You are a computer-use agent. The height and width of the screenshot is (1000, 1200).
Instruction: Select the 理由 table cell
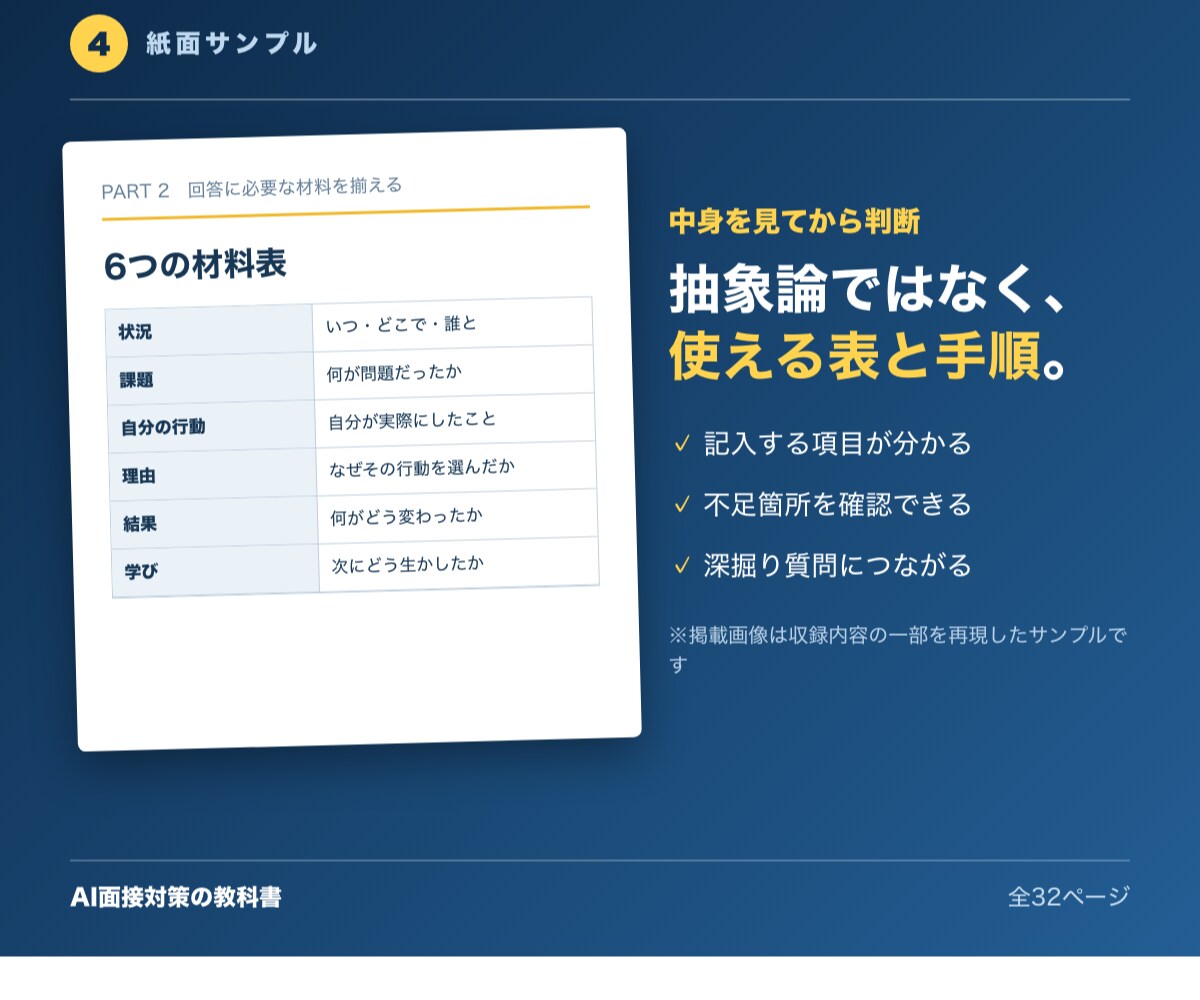pyautogui.click(x=212, y=474)
